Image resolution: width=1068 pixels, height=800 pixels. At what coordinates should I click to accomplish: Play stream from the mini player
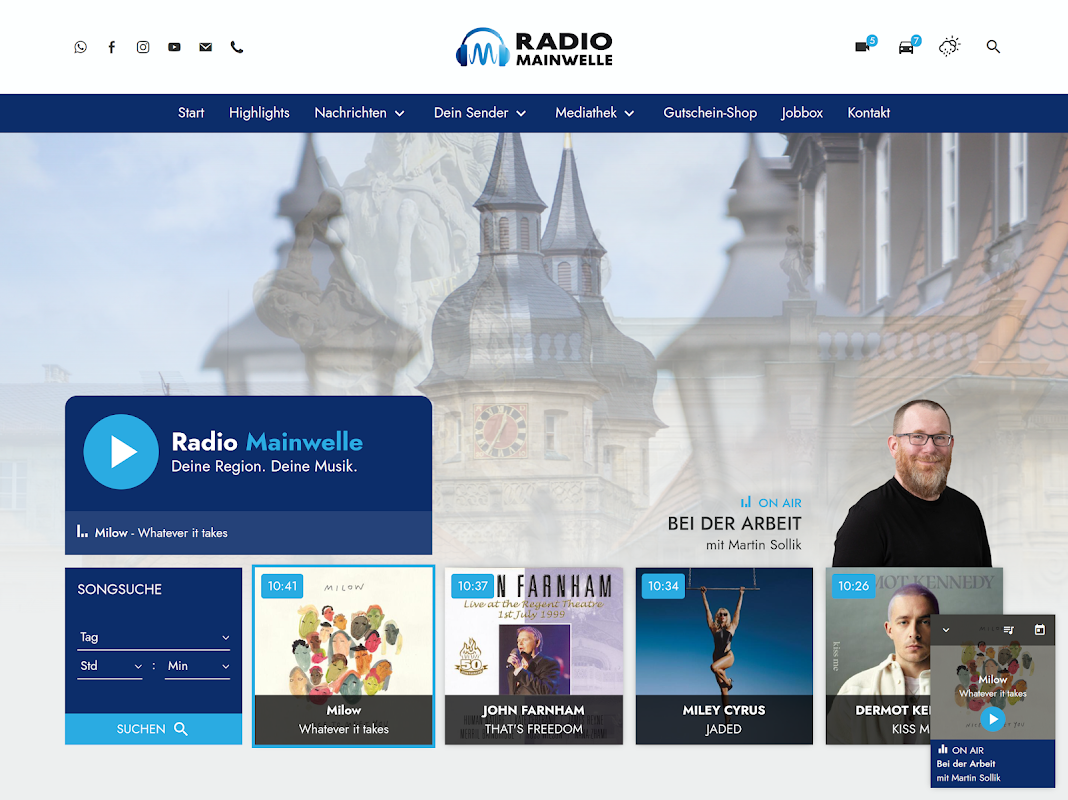pyautogui.click(x=992, y=718)
